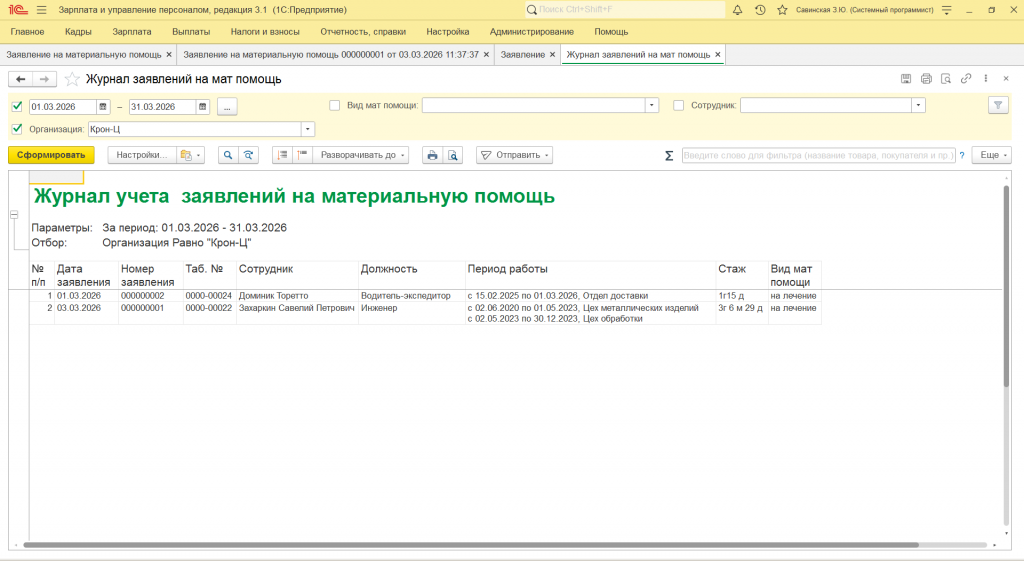Enable the Вид мат помощи checkbox
The image size is (1024, 561).
[x=335, y=105]
